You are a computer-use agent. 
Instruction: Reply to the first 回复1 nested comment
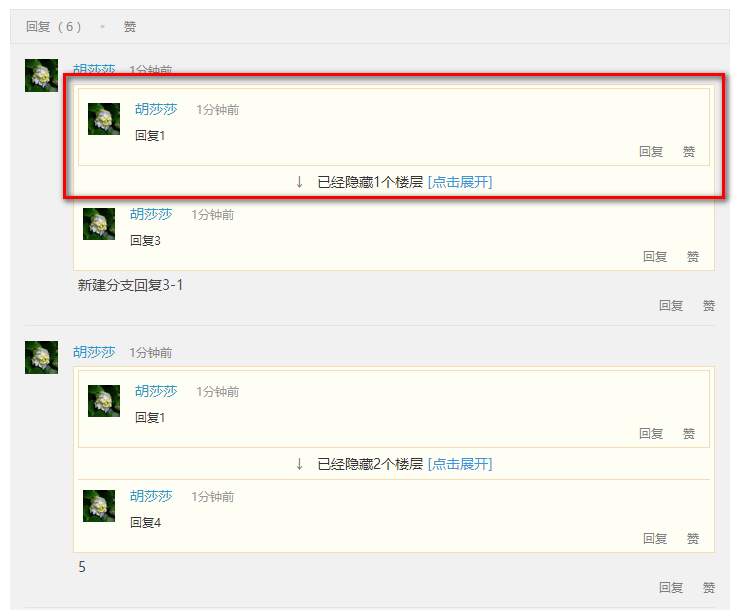(651, 152)
